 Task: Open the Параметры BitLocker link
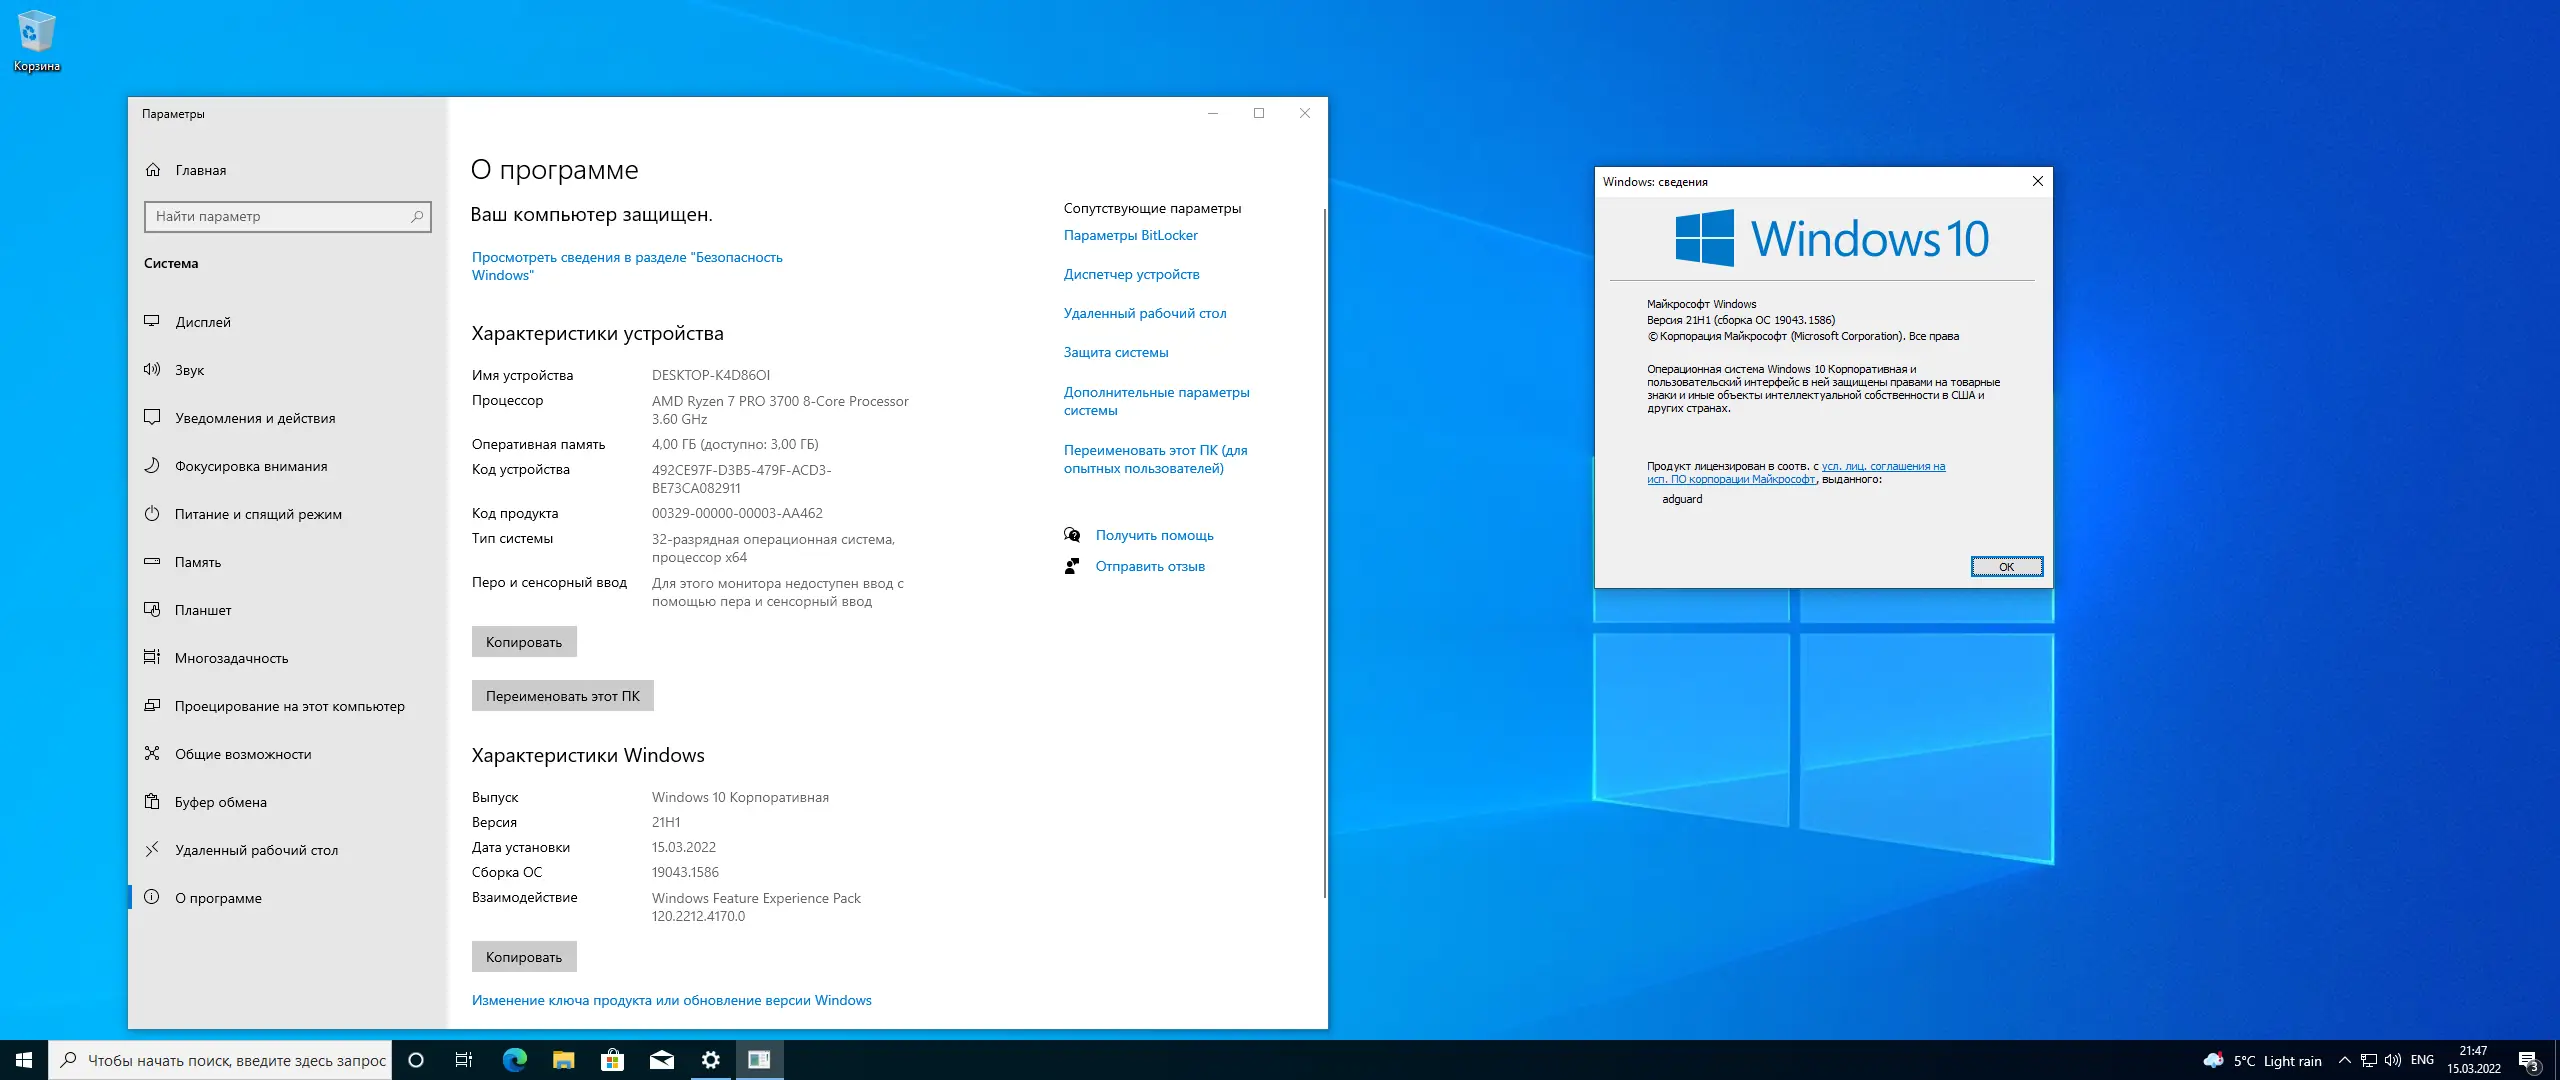1130,235
